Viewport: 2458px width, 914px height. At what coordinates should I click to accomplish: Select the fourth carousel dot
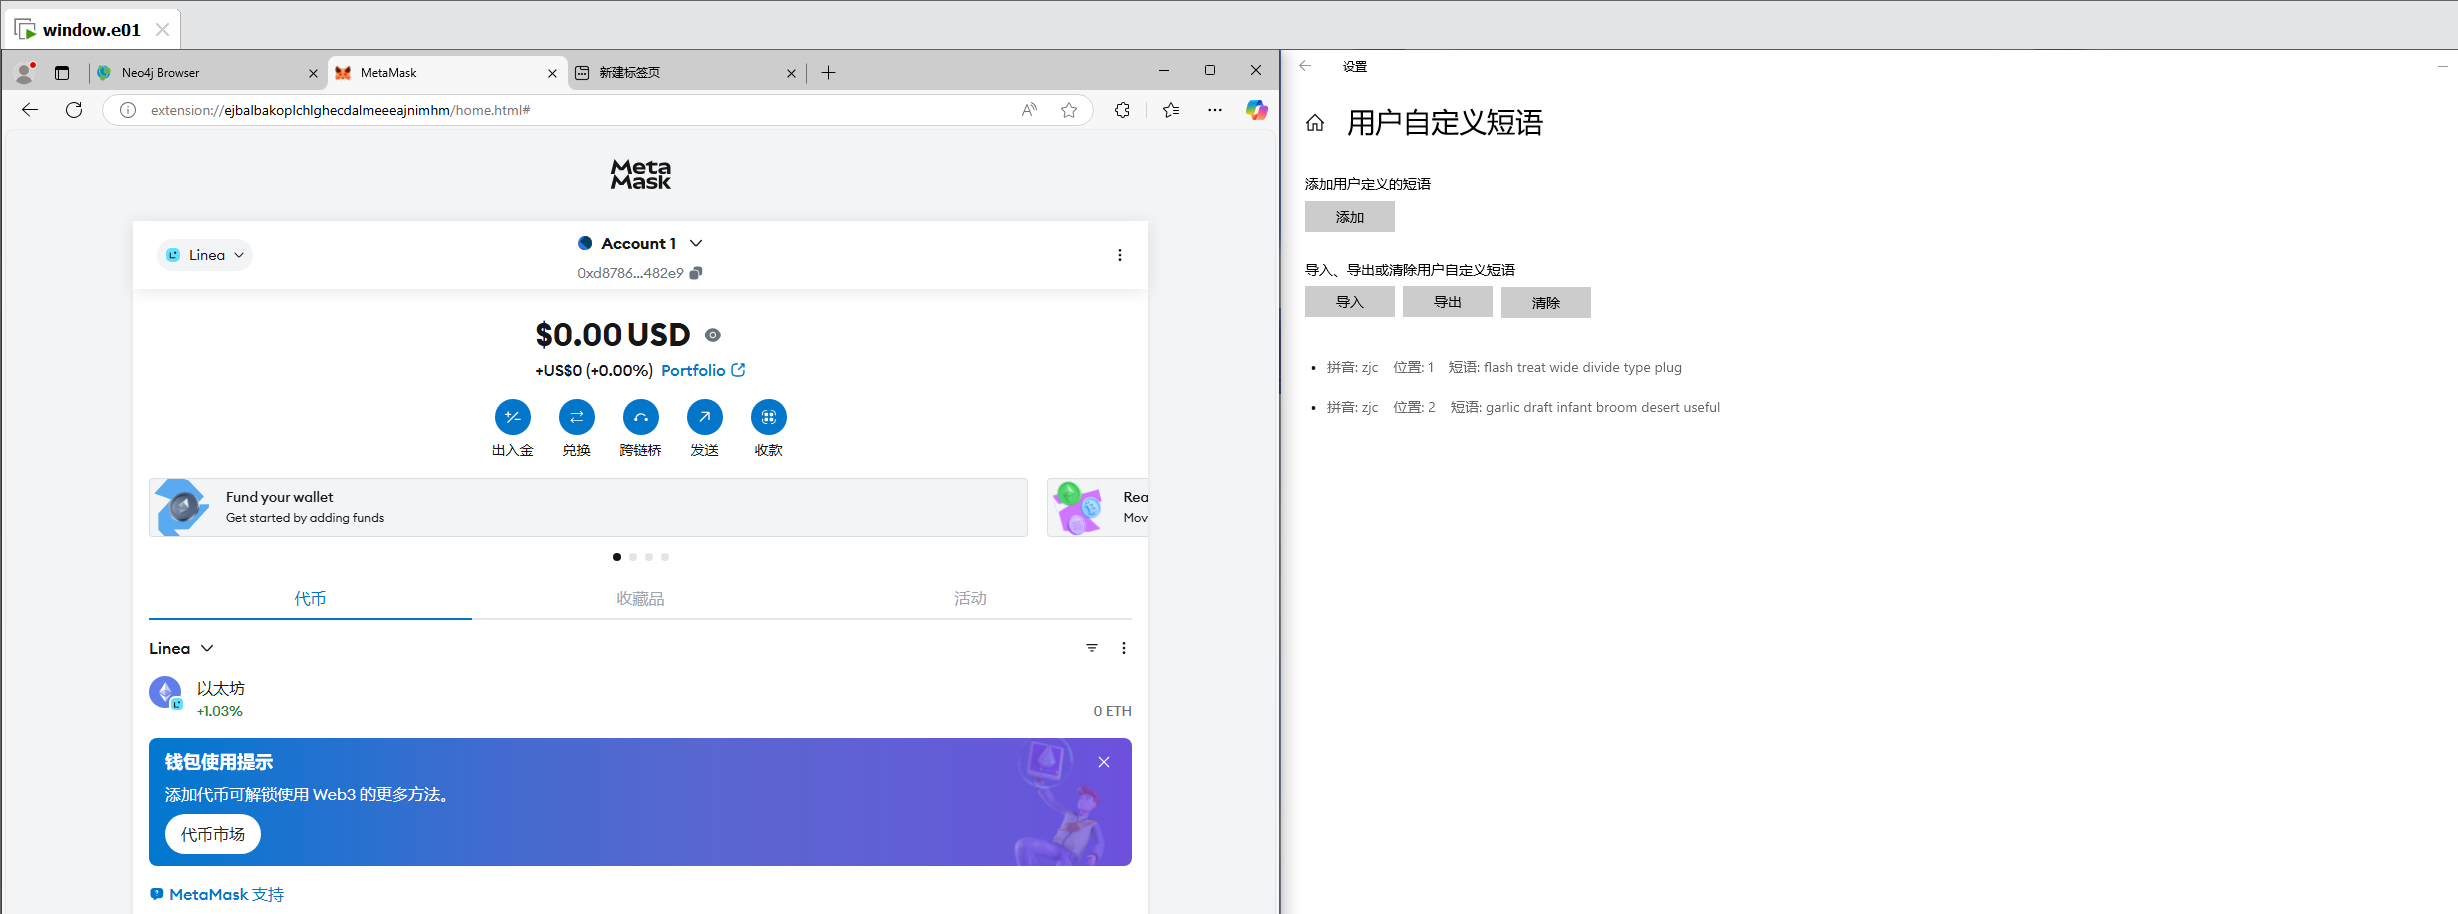coord(665,557)
